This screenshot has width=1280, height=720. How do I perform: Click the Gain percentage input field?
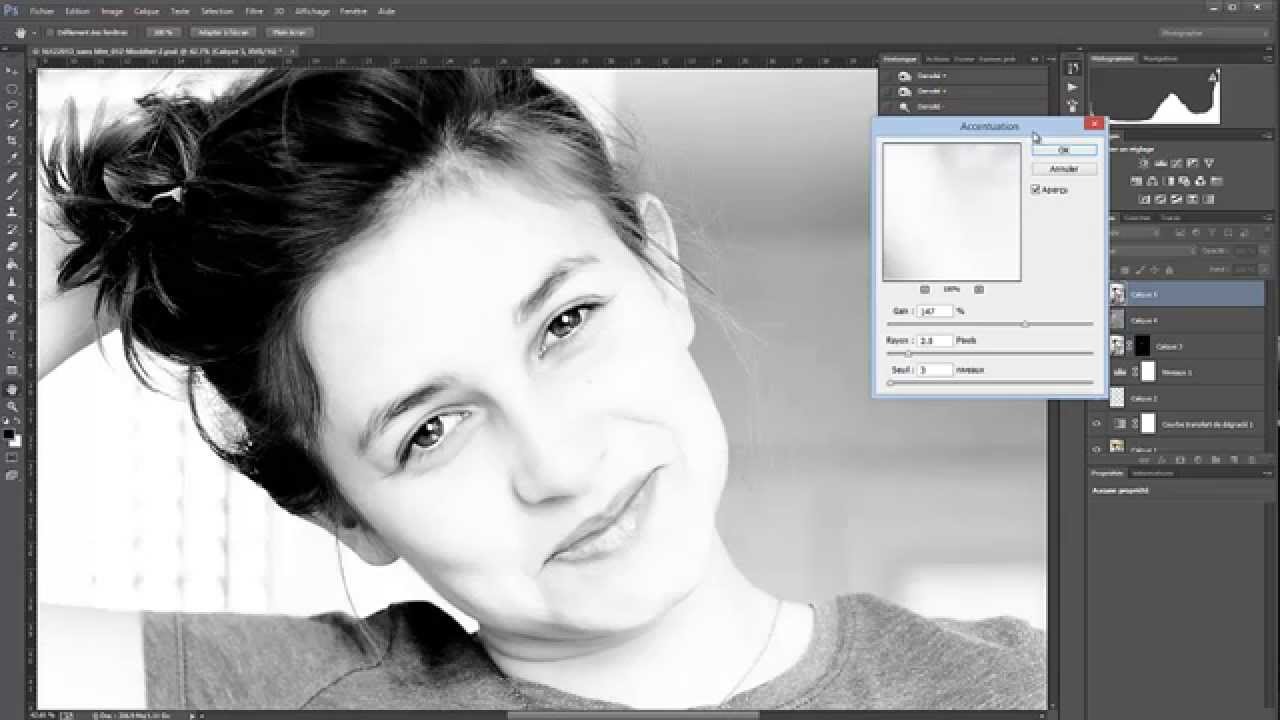pos(935,311)
